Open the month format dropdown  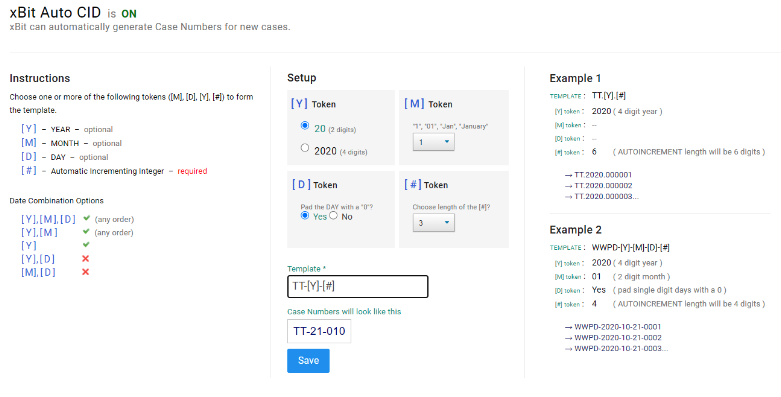tap(433, 142)
